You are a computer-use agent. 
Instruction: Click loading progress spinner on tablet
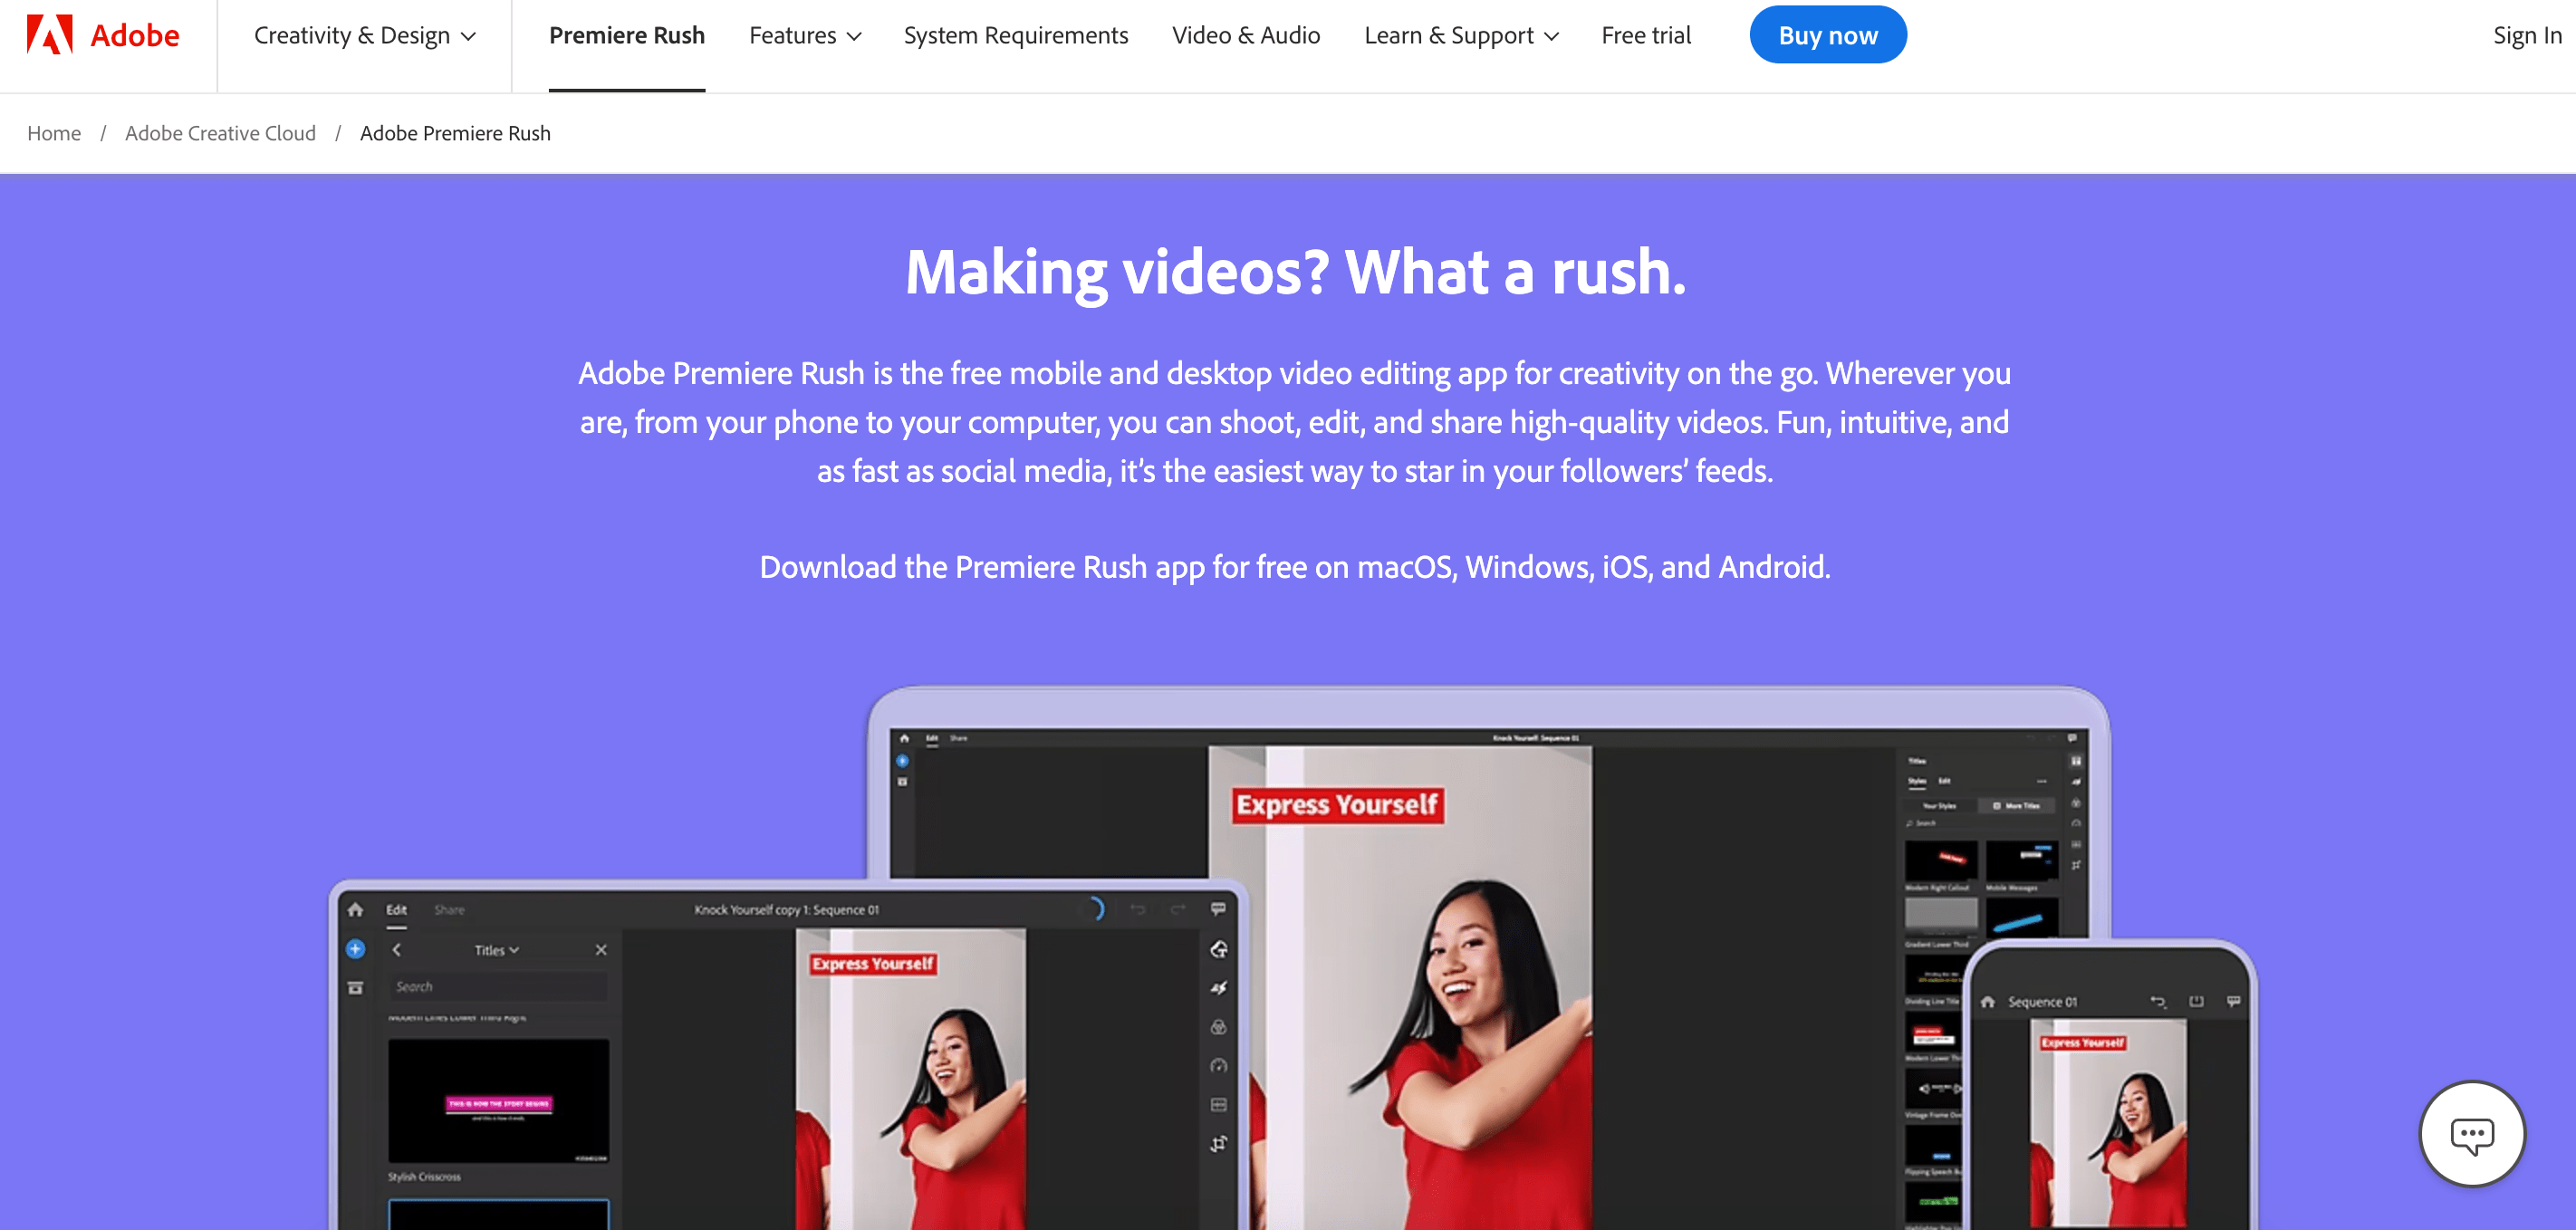(1094, 909)
